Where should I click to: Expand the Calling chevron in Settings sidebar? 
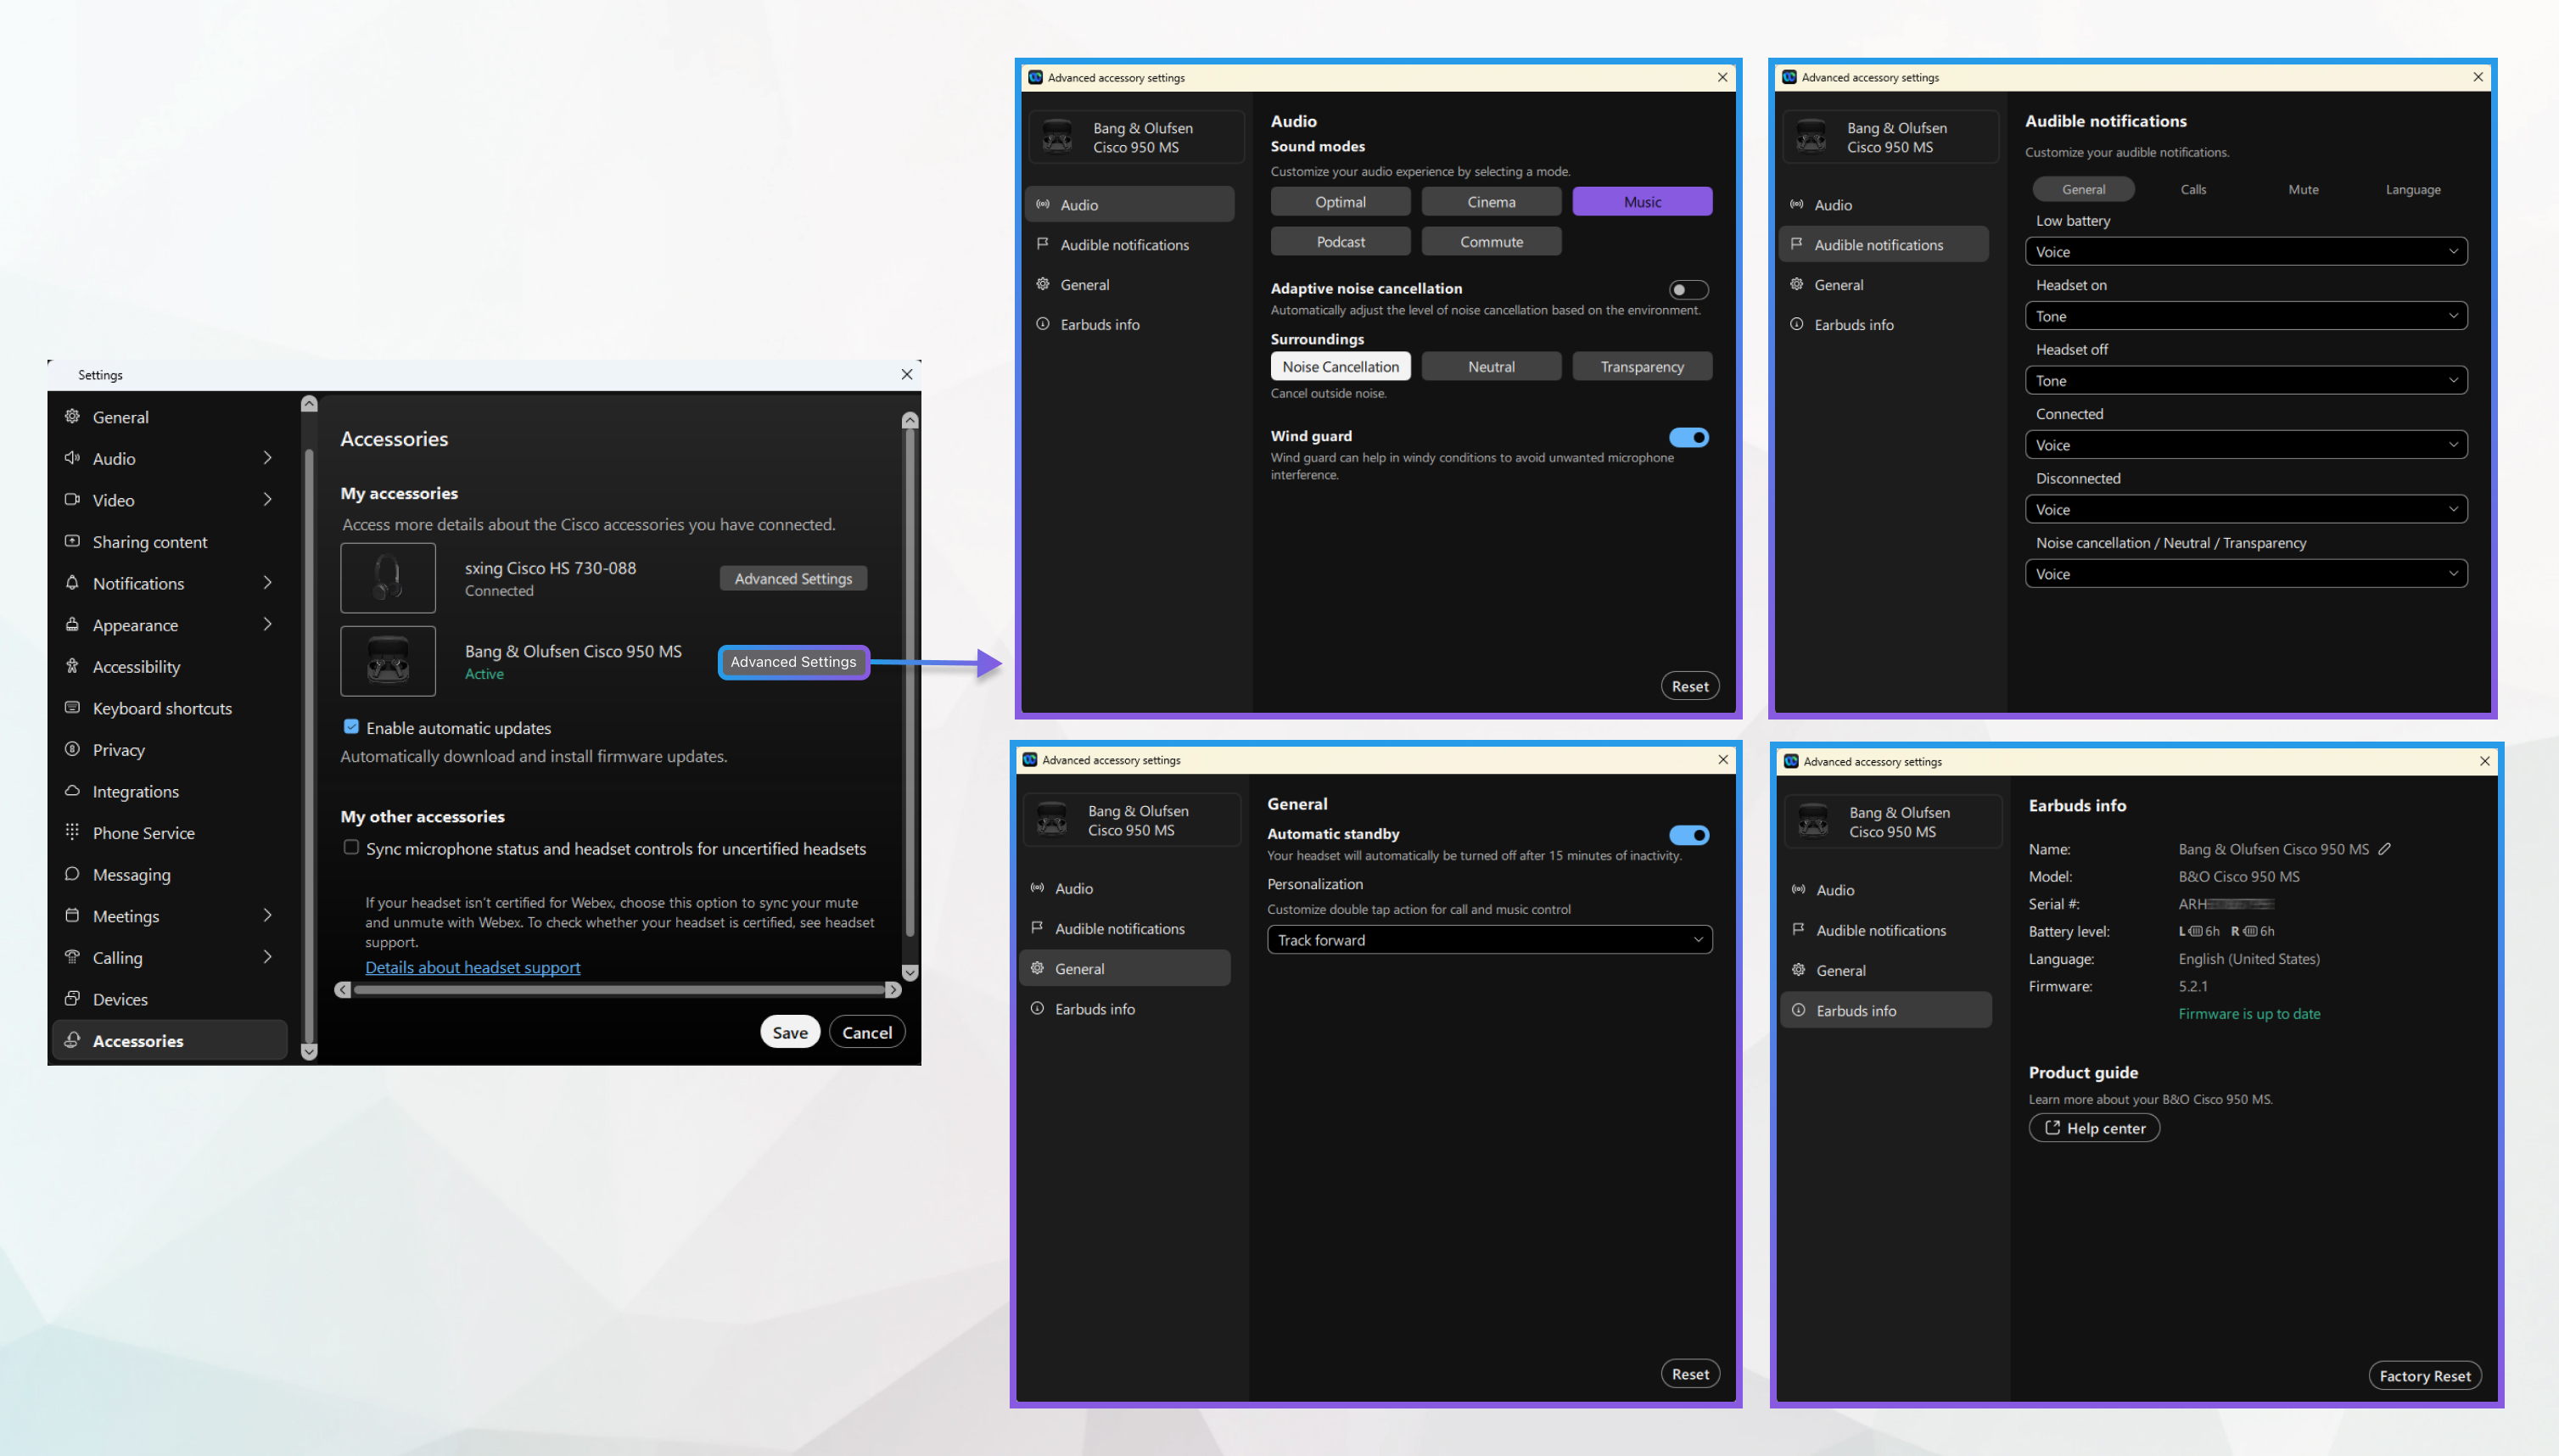pos(267,957)
